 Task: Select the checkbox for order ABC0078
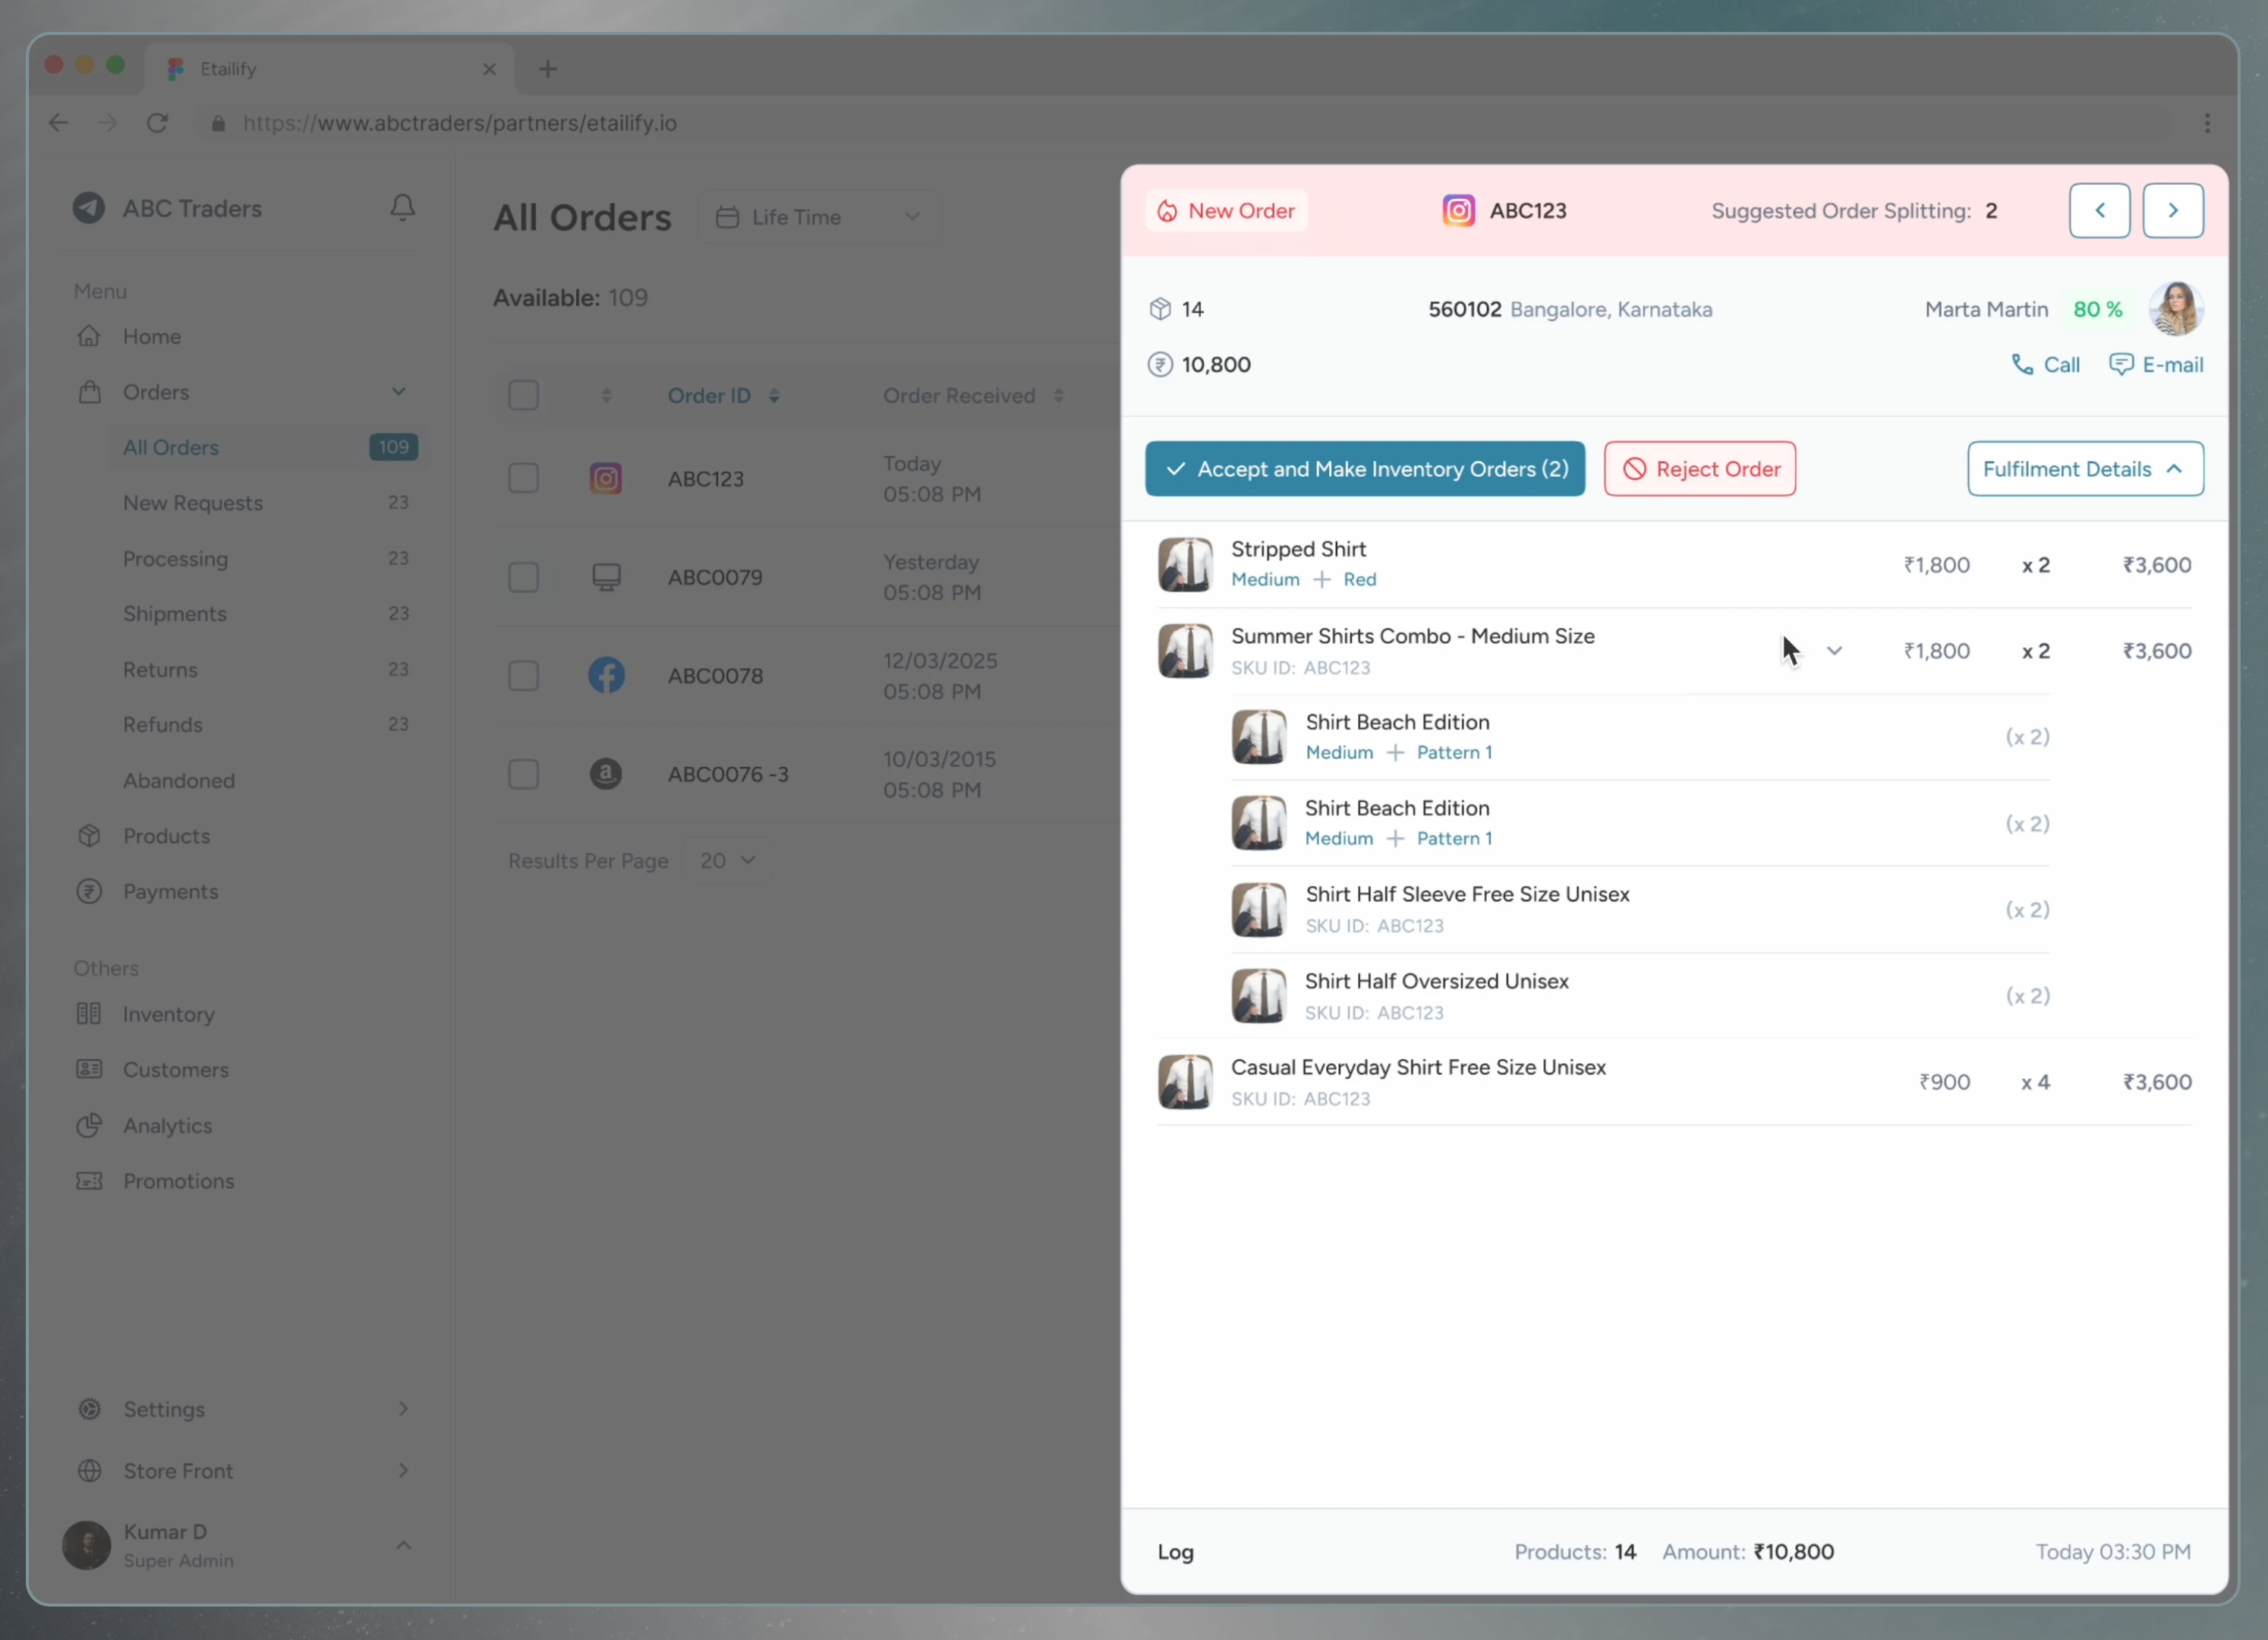523,676
